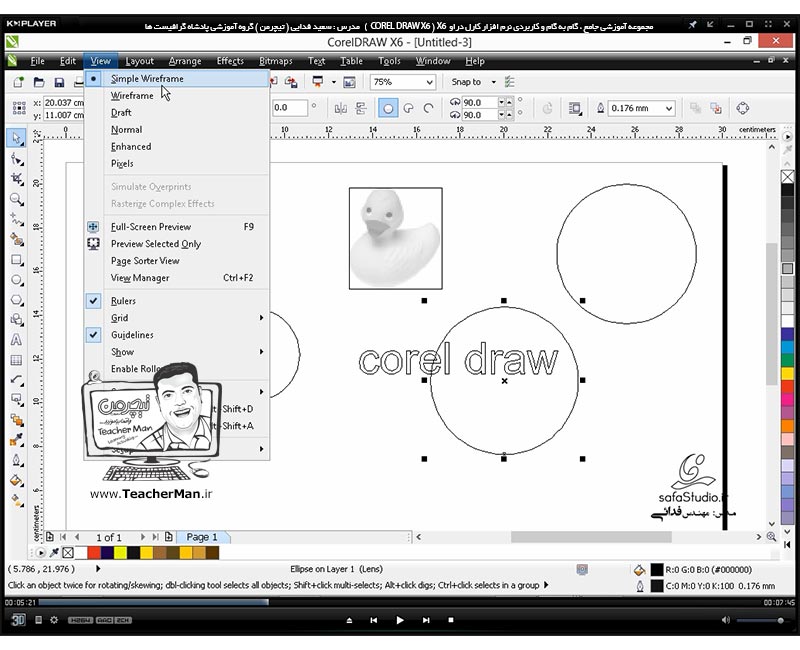The width and height of the screenshot is (800, 650).
Task: Open the Options icon next to Snap to
Action: tap(510, 82)
